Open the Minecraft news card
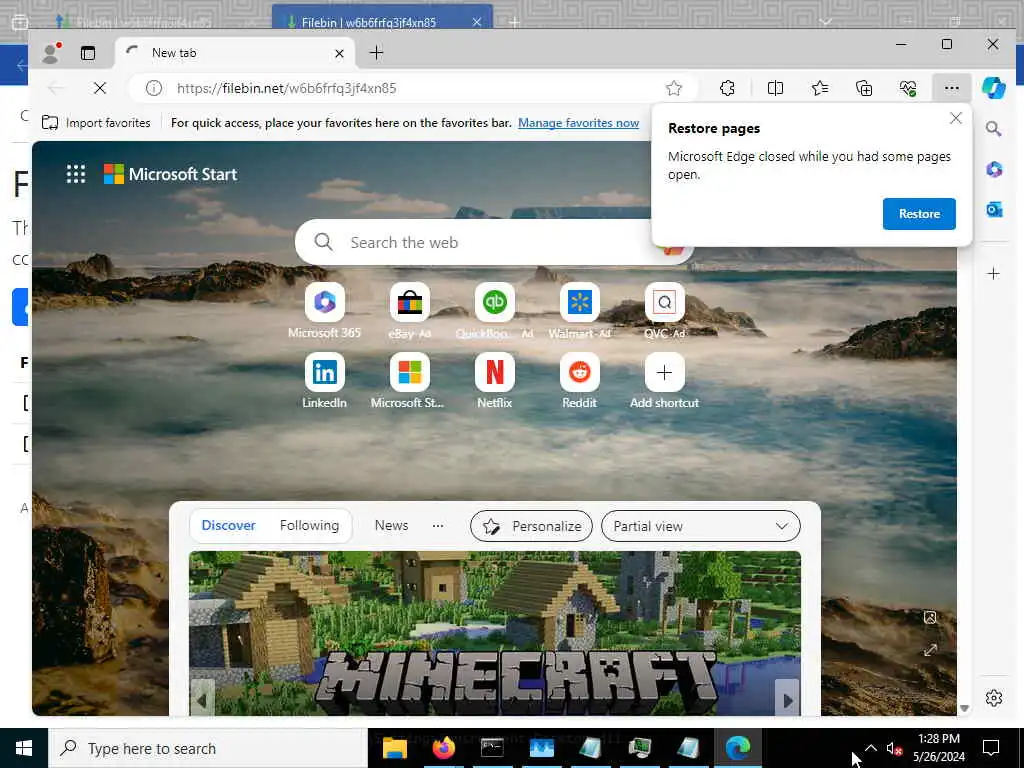The width and height of the screenshot is (1024, 768). click(x=494, y=633)
